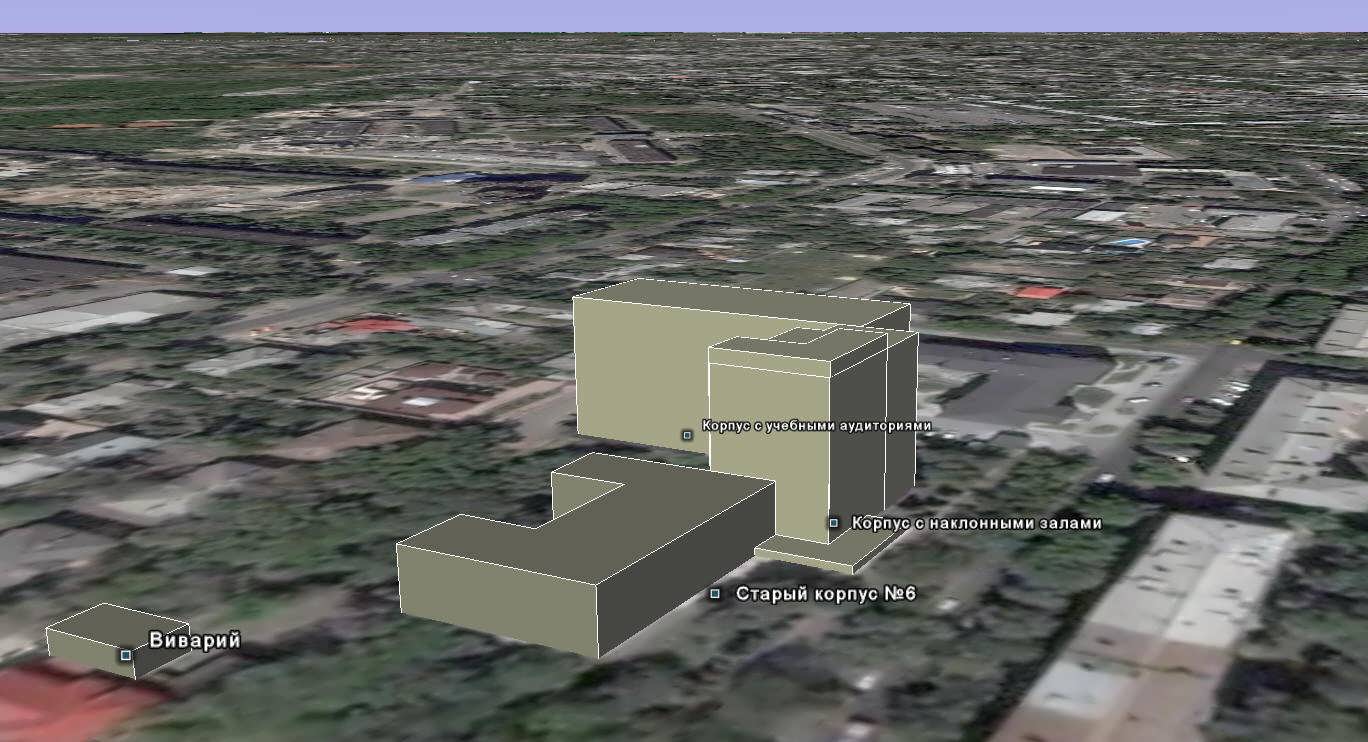Select the label text Виварий

pyautogui.click(x=195, y=641)
